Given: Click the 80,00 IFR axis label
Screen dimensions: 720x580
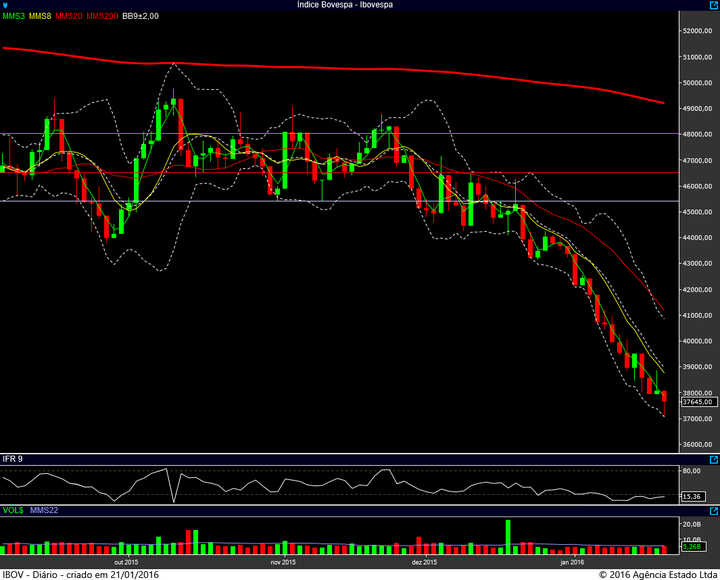Looking at the screenshot, I should coord(692,471).
